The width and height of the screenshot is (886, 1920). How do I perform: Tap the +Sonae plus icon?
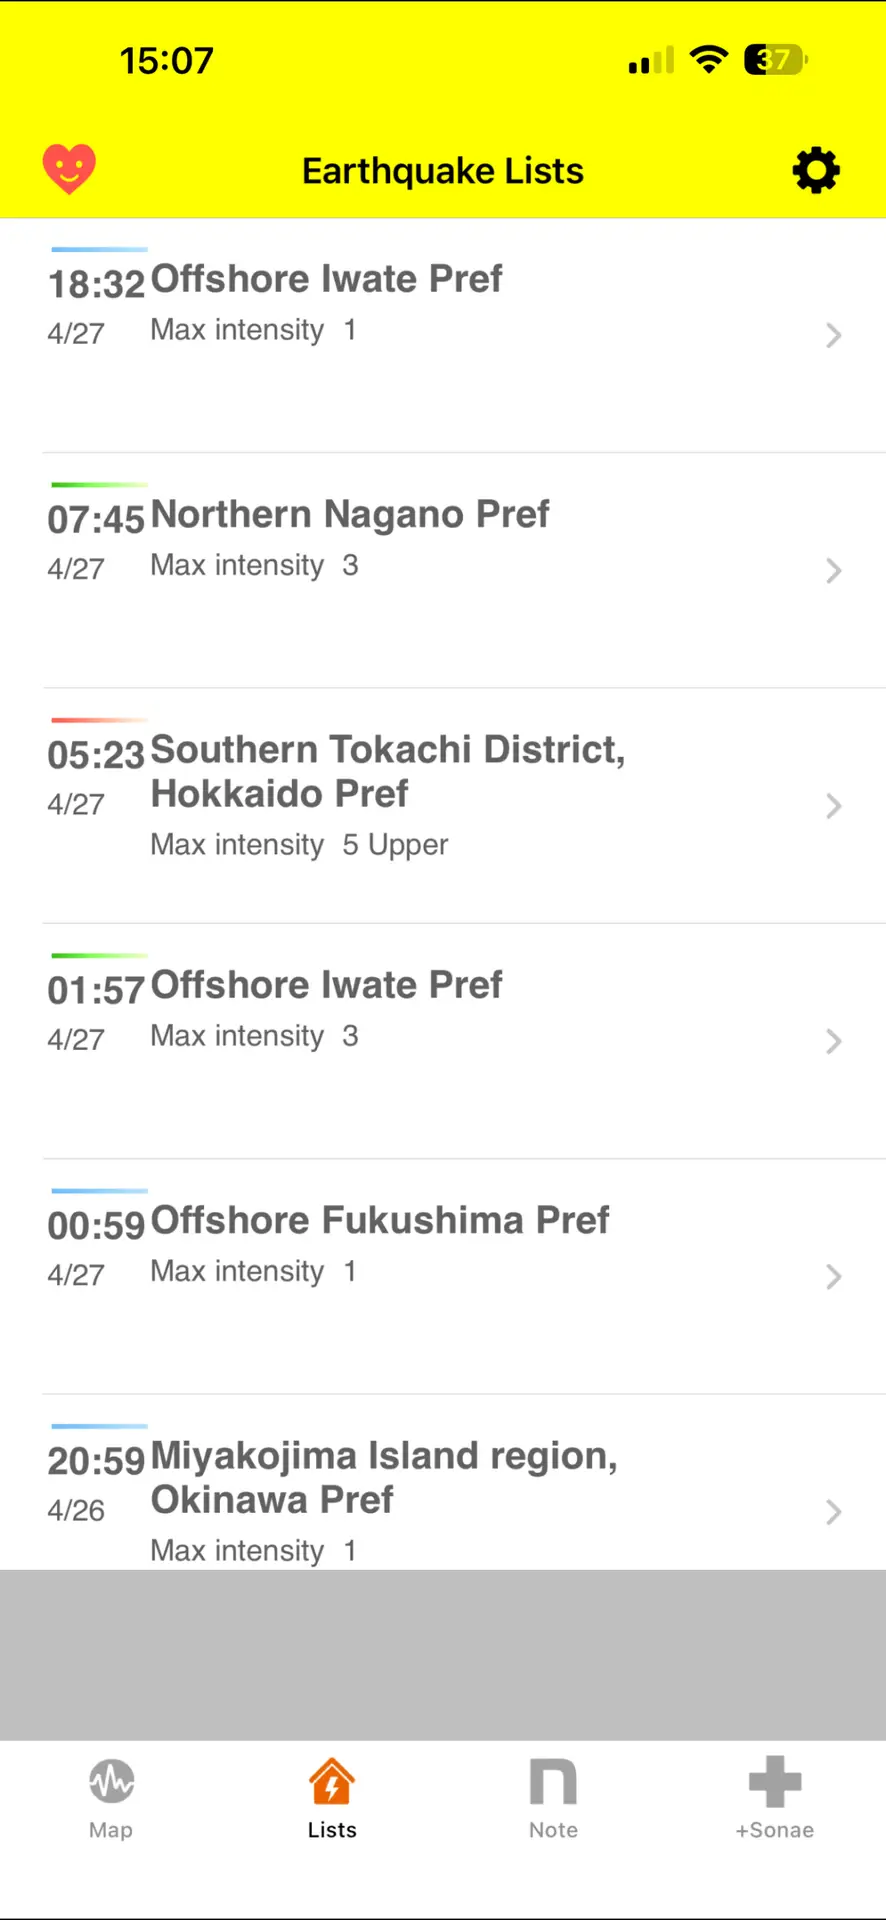pyautogui.click(x=775, y=1782)
